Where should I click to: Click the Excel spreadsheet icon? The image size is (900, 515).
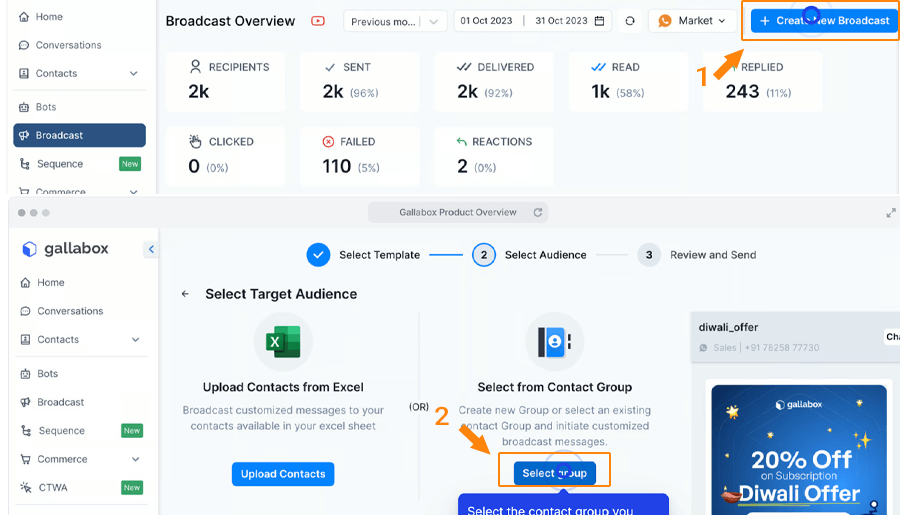pyautogui.click(x=283, y=342)
